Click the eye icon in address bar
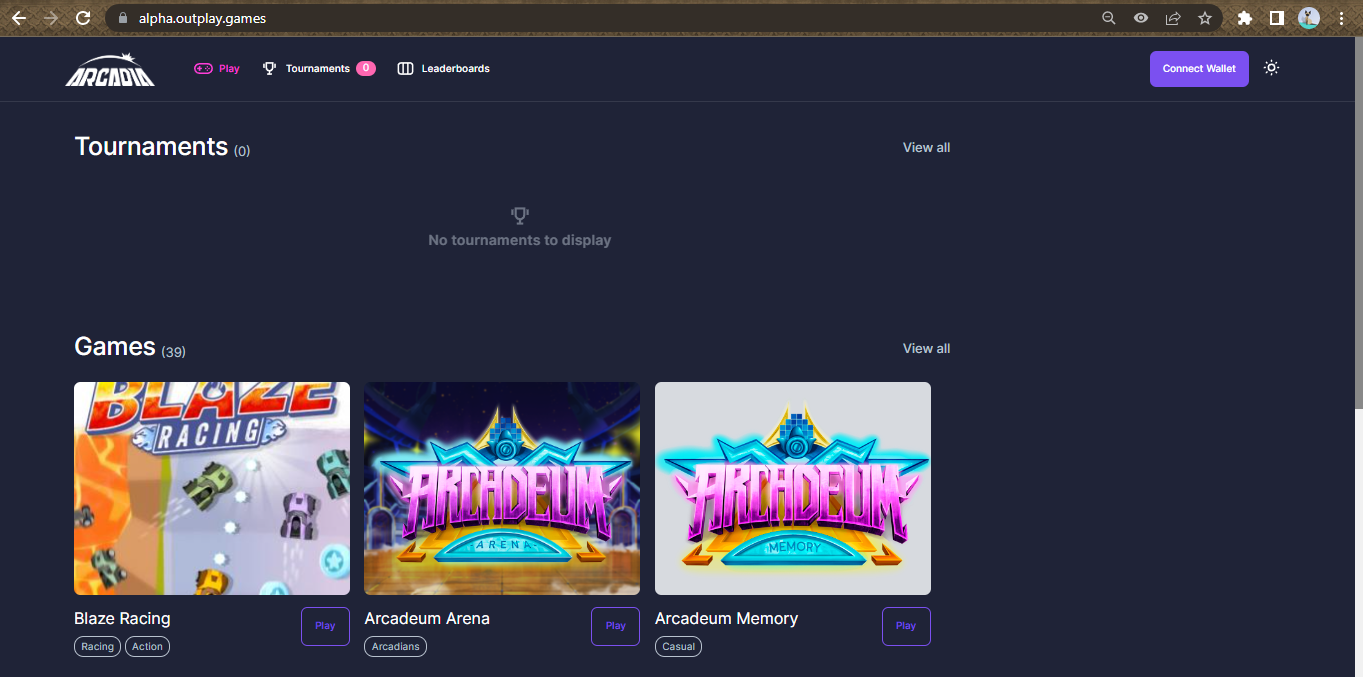 (x=1140, y=18)
